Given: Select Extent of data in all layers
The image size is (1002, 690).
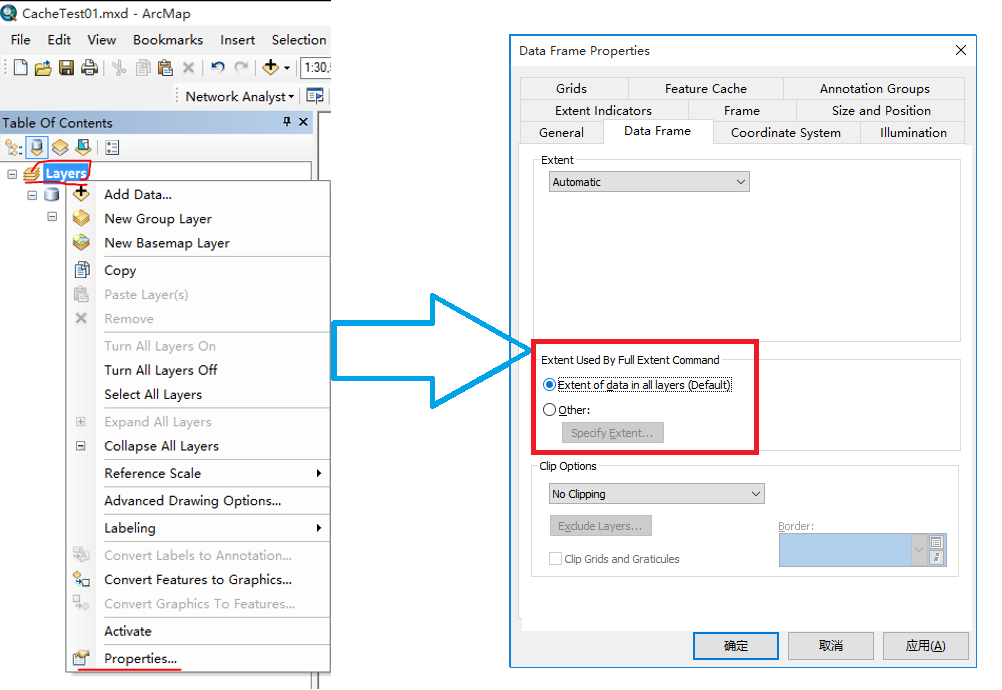Looking at the screenshot, I should (x=637, y=385).
